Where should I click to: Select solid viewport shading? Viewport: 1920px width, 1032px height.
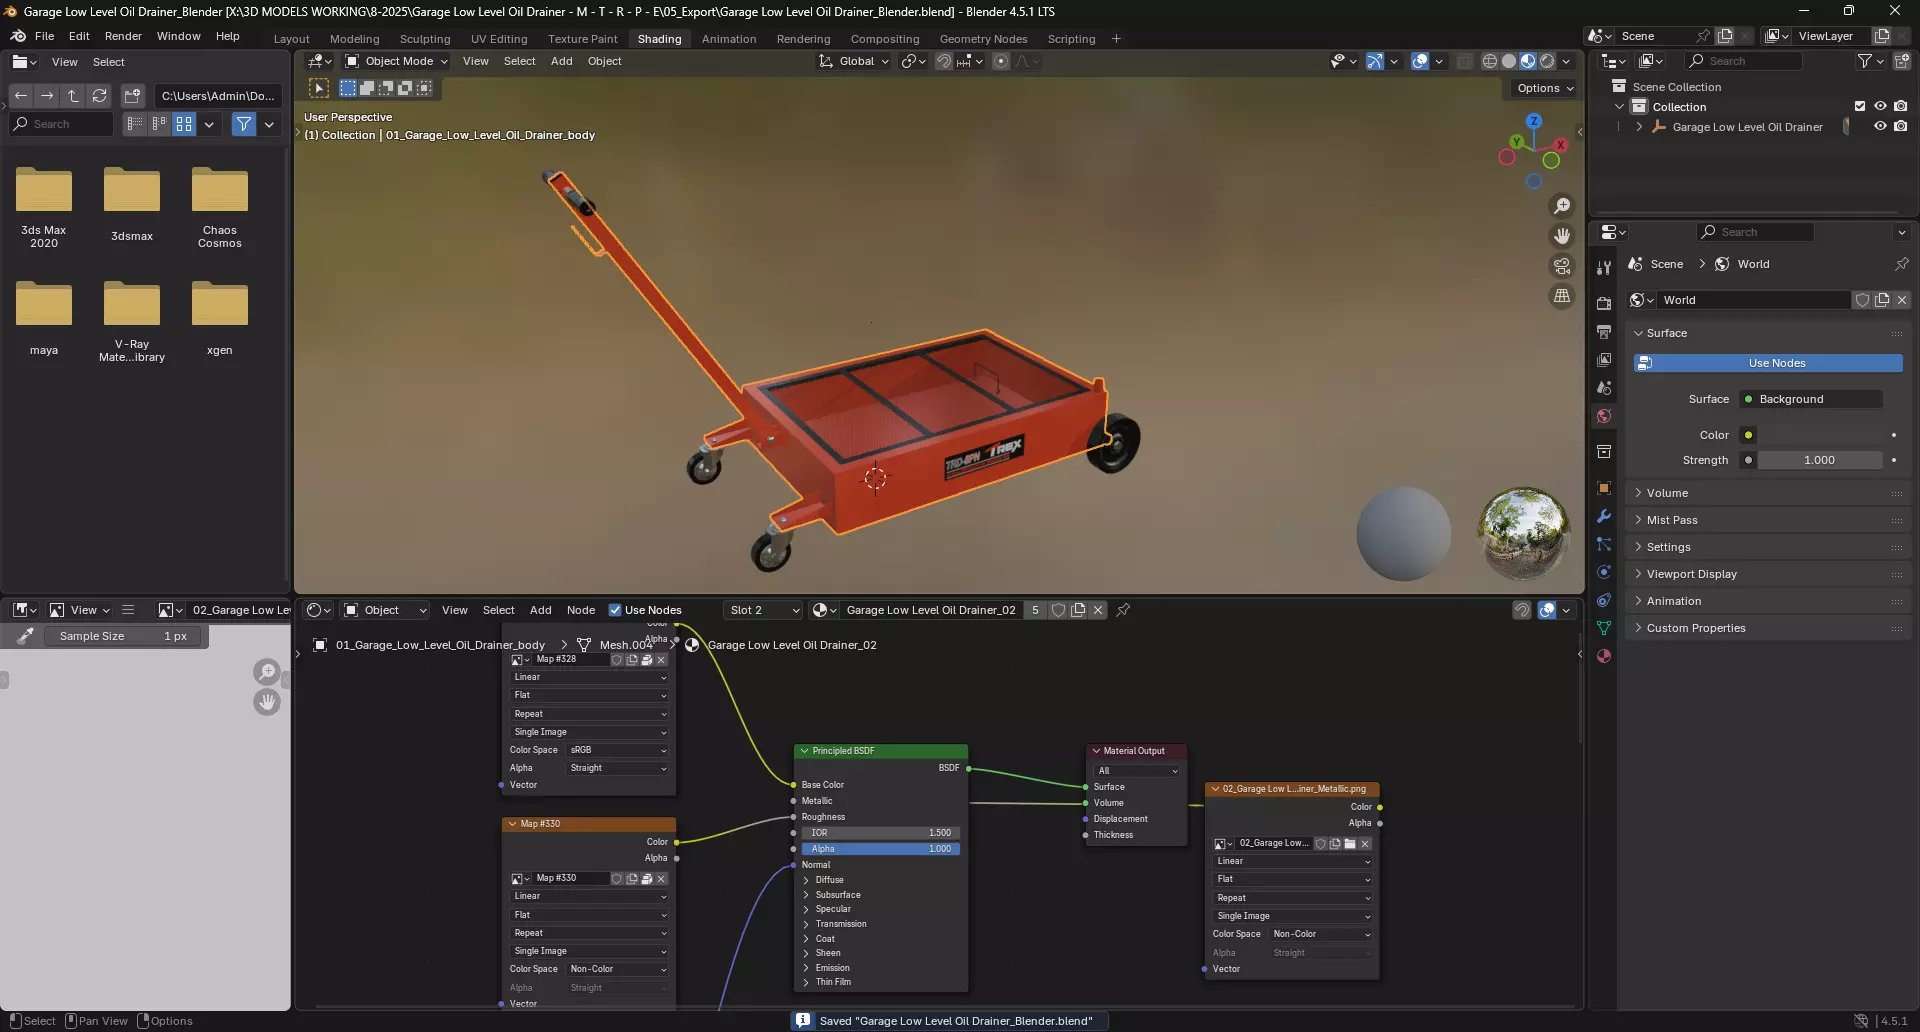pos(1508,61)
